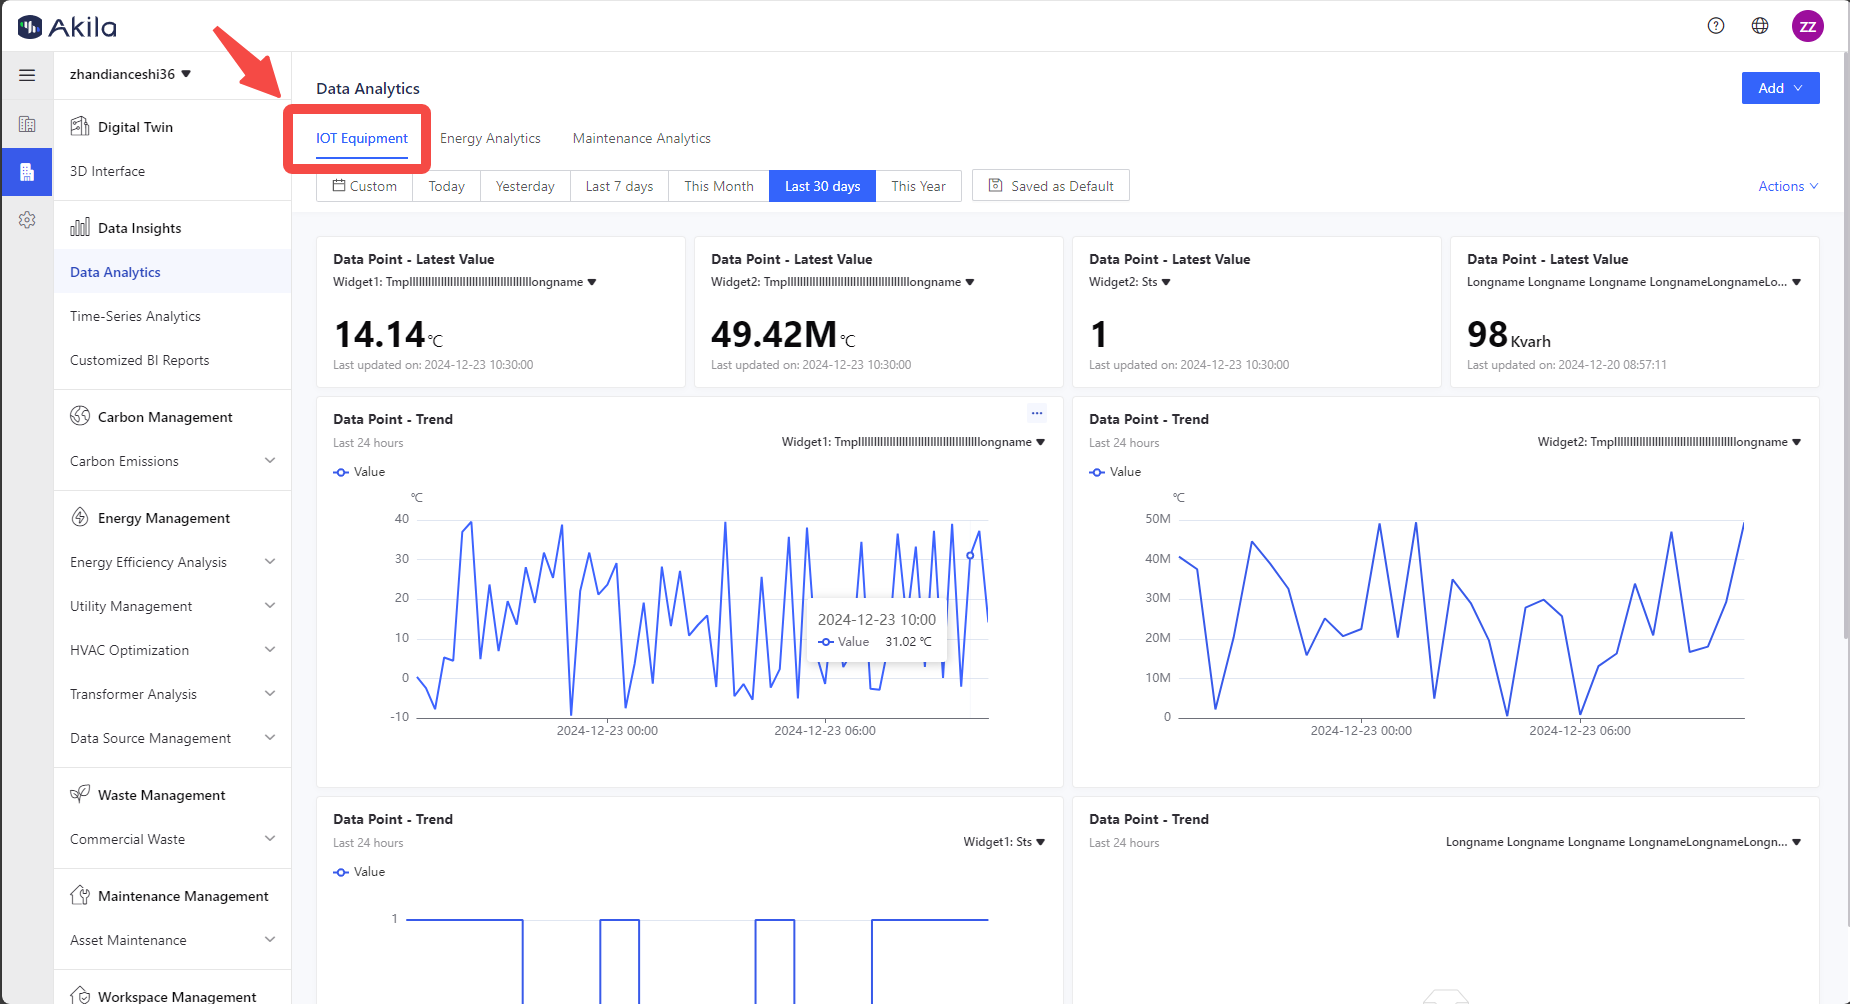Image resolution: width=1850 pixels, height=1004 pixels.
Task: Click the Digital Twin section icon
Action: (x=80, y=126)
